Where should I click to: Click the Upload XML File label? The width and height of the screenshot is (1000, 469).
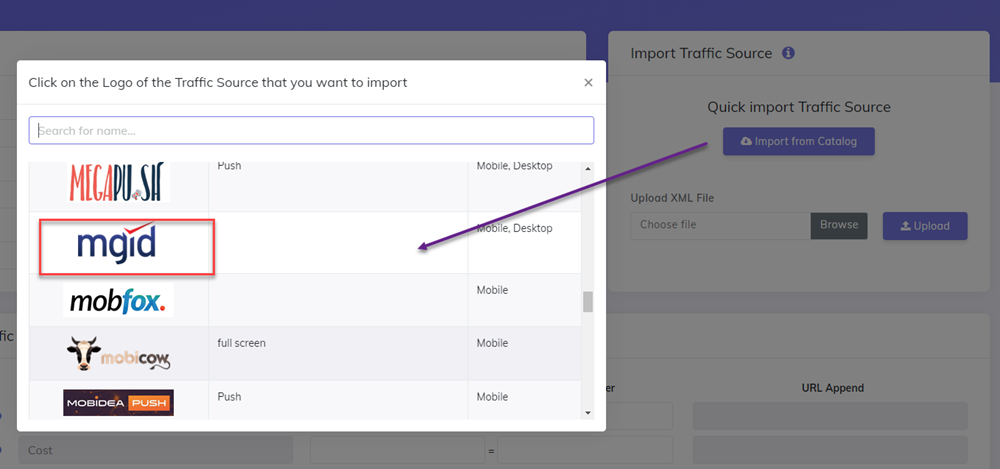click(x=672, y=198)
